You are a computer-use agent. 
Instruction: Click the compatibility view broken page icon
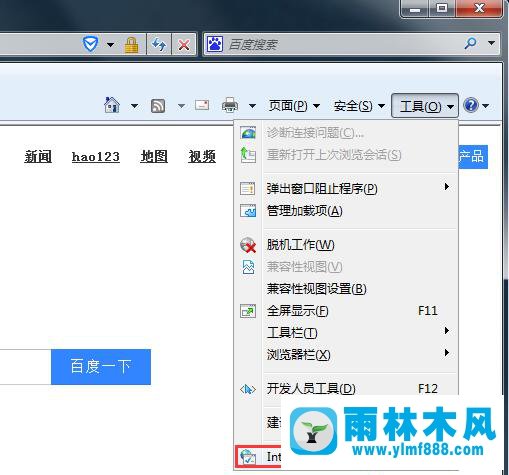pyautogui.click(x=248, y=267)
